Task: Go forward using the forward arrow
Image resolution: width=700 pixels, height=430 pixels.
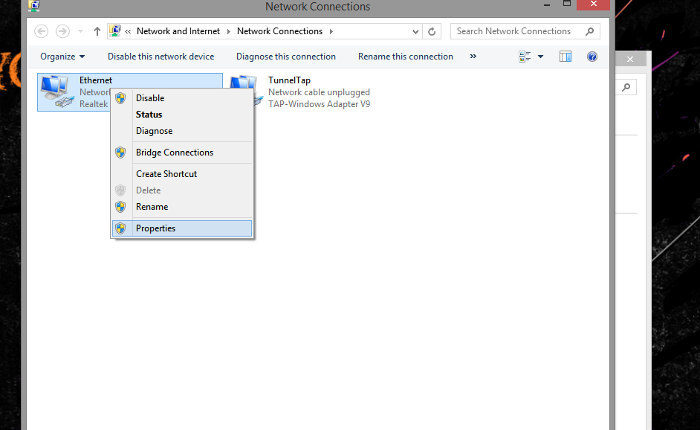Action: pyautogui.click(x=62, y=31)
